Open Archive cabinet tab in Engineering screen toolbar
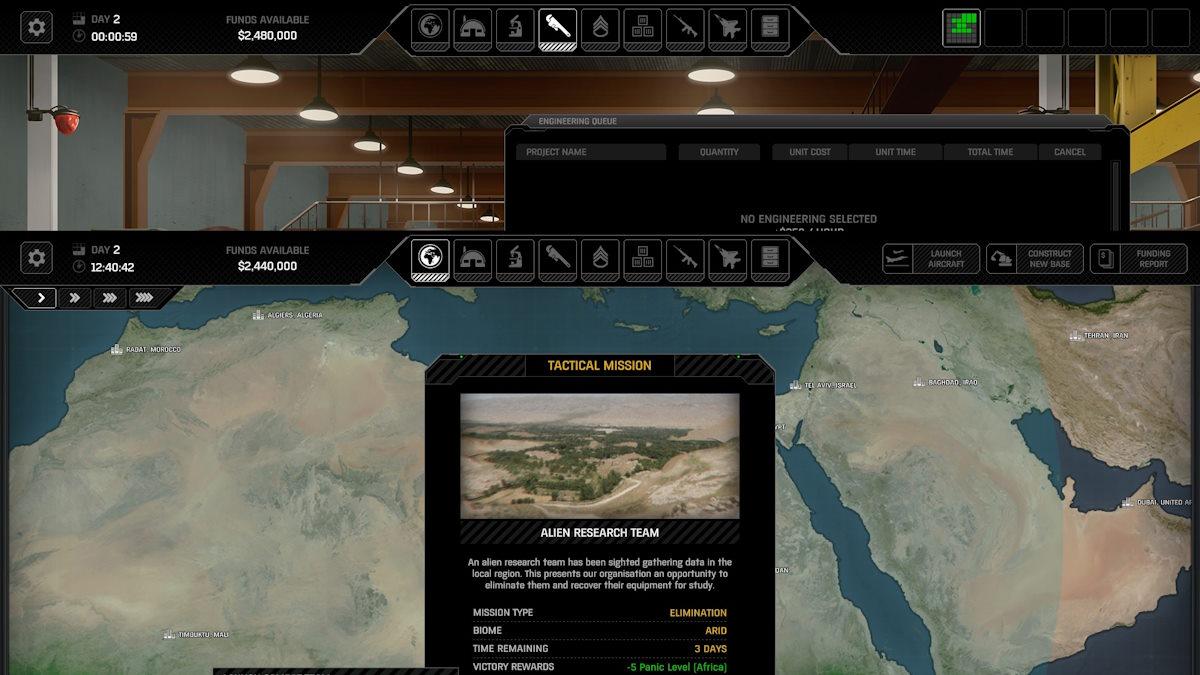The width and height of the screenshot is (1200, 675). tap(769, 28)
